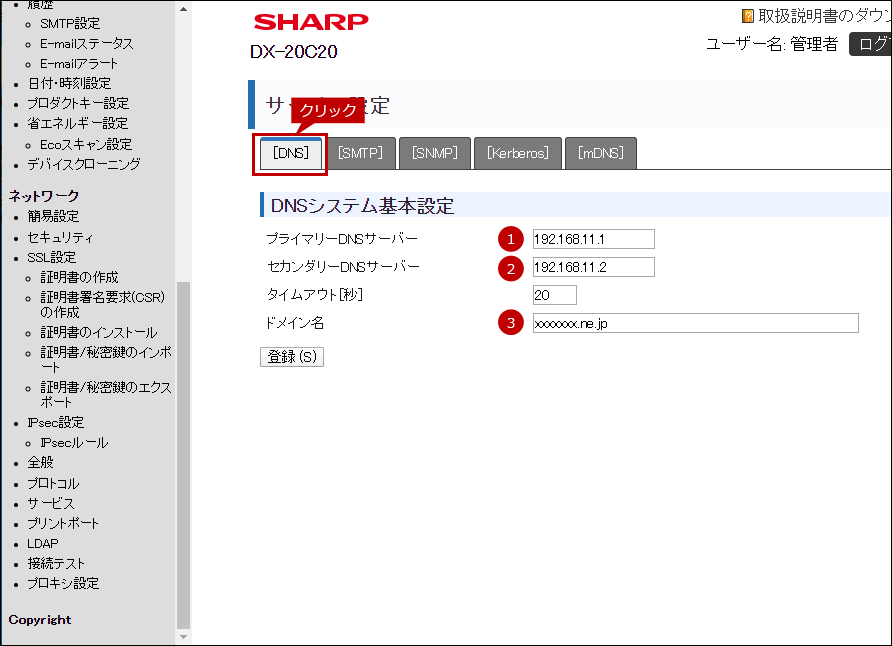This screenshot has height=646, width=892.
Task: Click the ネットワーク section heading
Action: point(44,196)
